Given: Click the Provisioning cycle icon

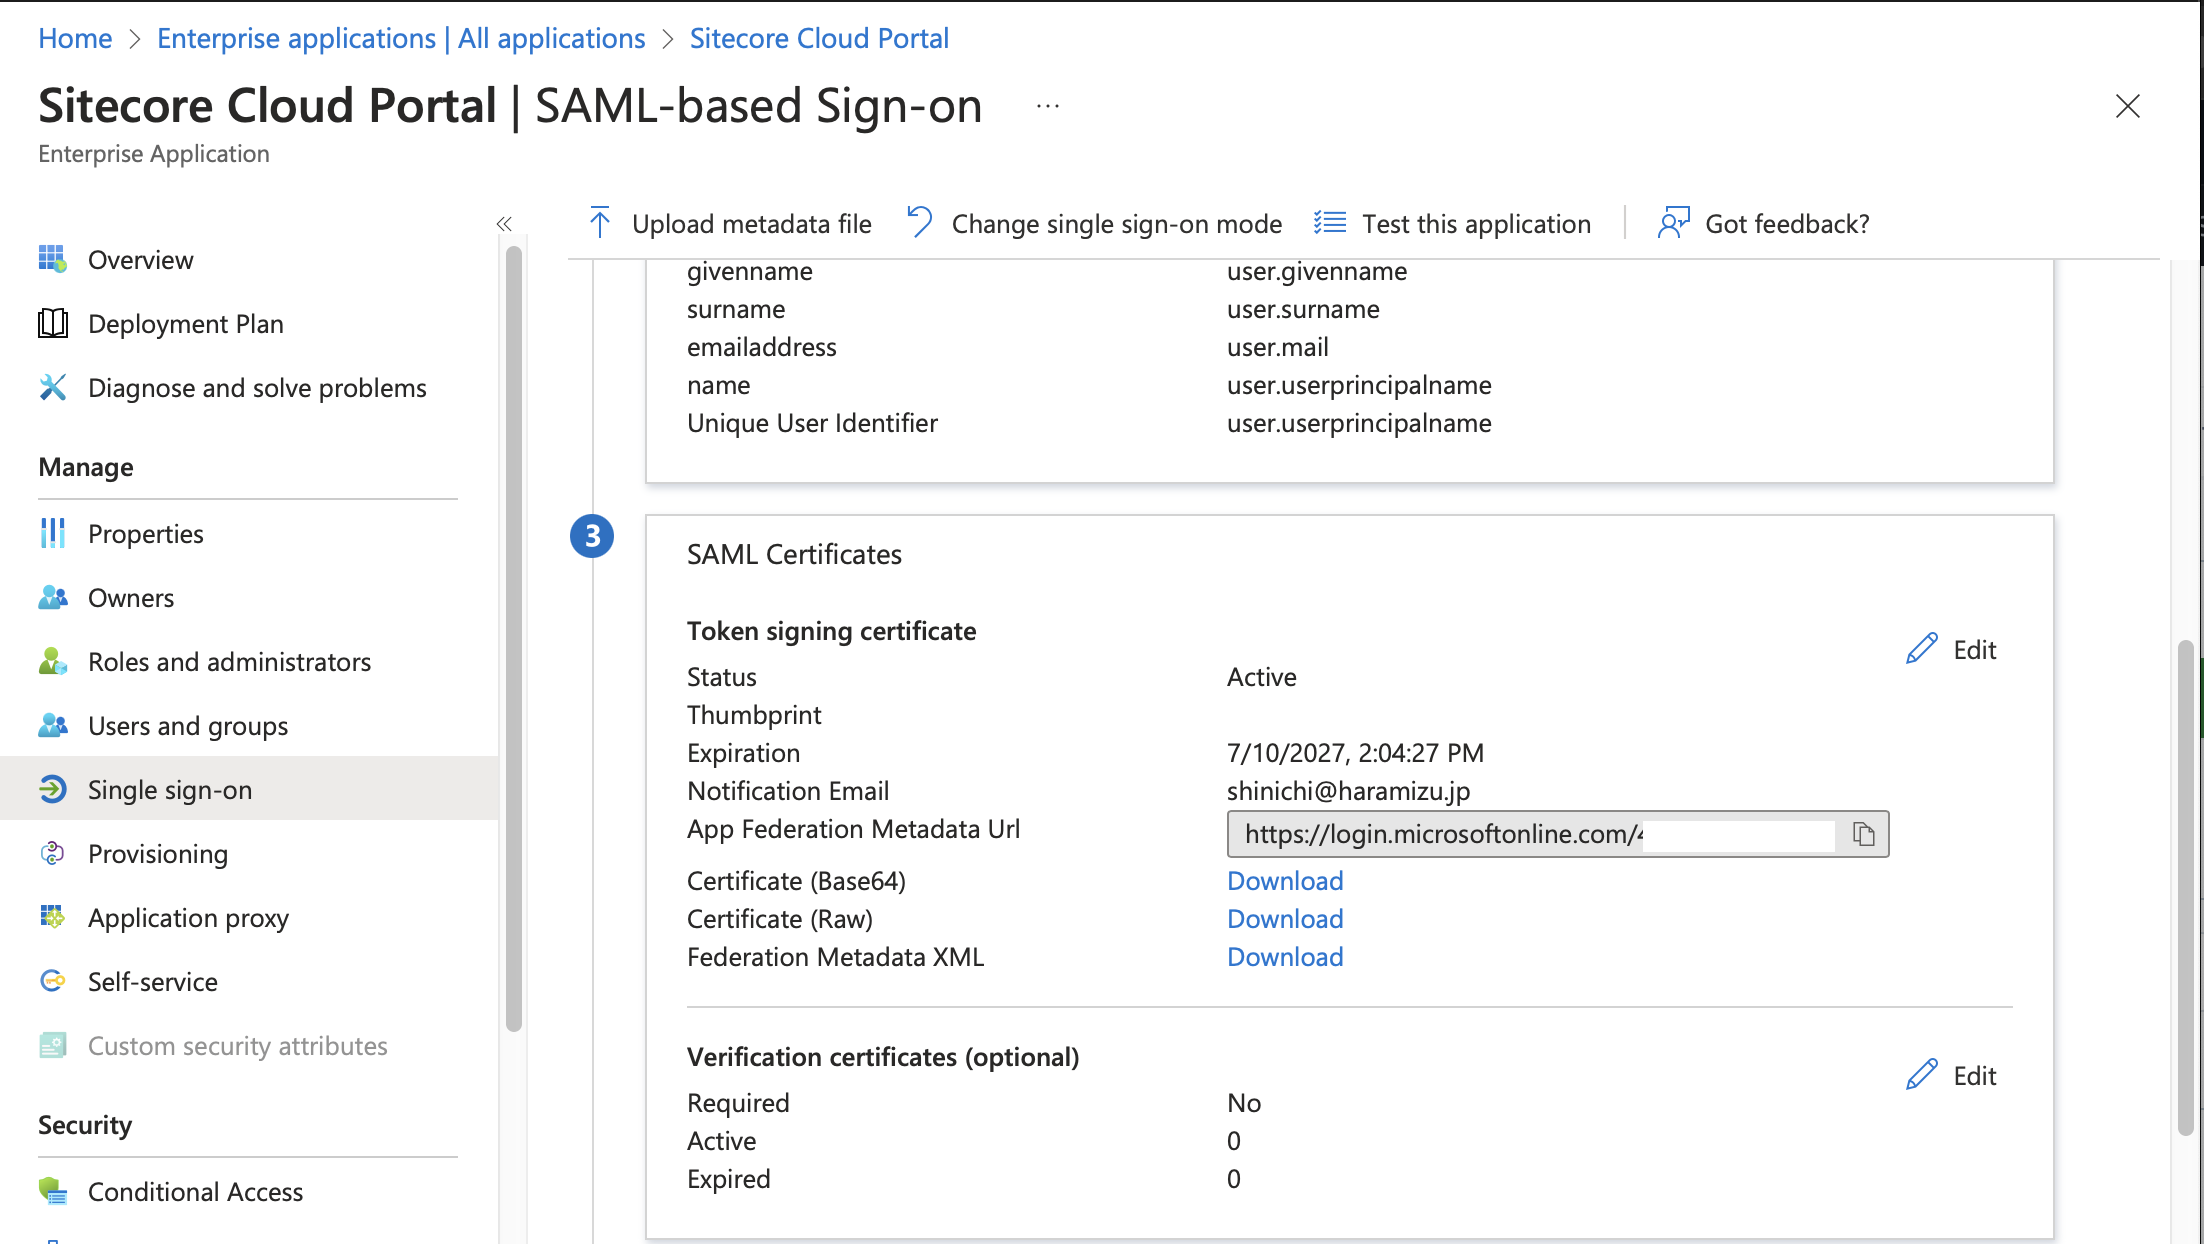Looking at the screenshot, I should 53,853.
